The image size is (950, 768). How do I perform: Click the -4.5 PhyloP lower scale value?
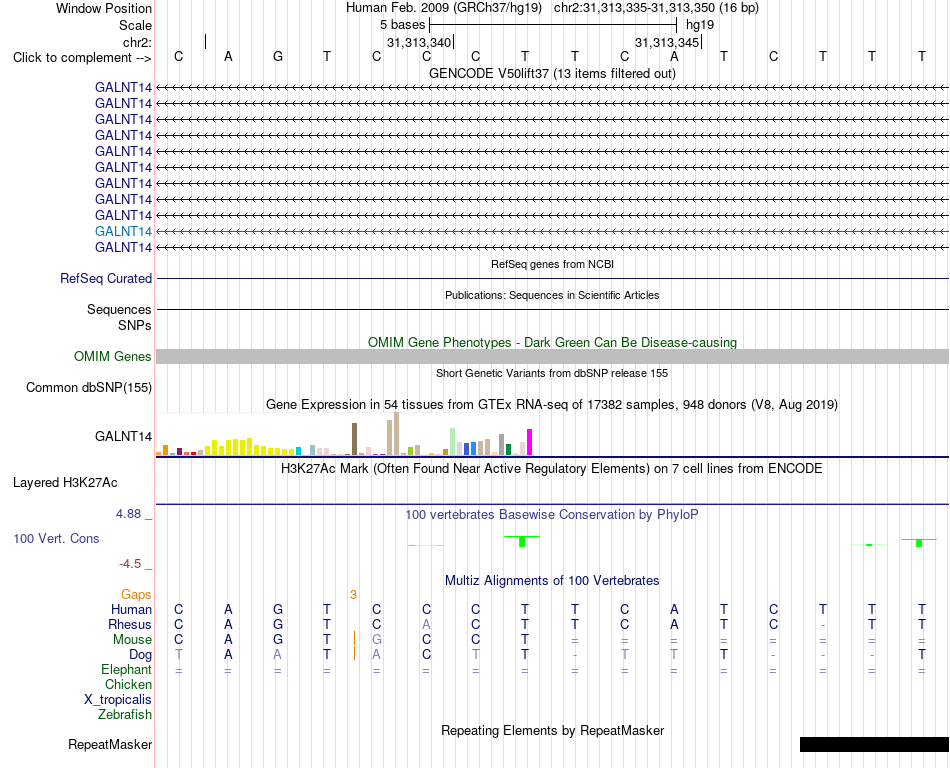click(130, 564)
